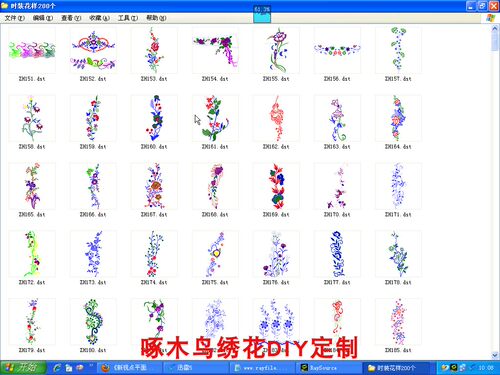Select the ZH165.dst thumbnail

32,186
